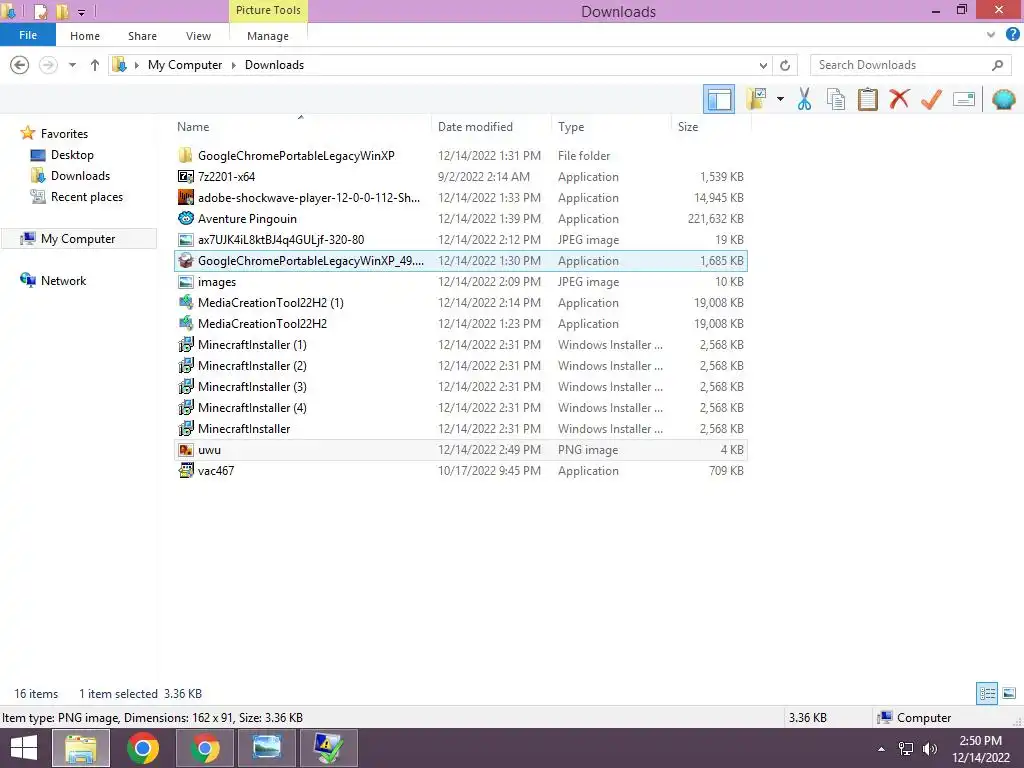Select the Aventure Pingouin application
1024x768 pixels.
click(461, 218)
